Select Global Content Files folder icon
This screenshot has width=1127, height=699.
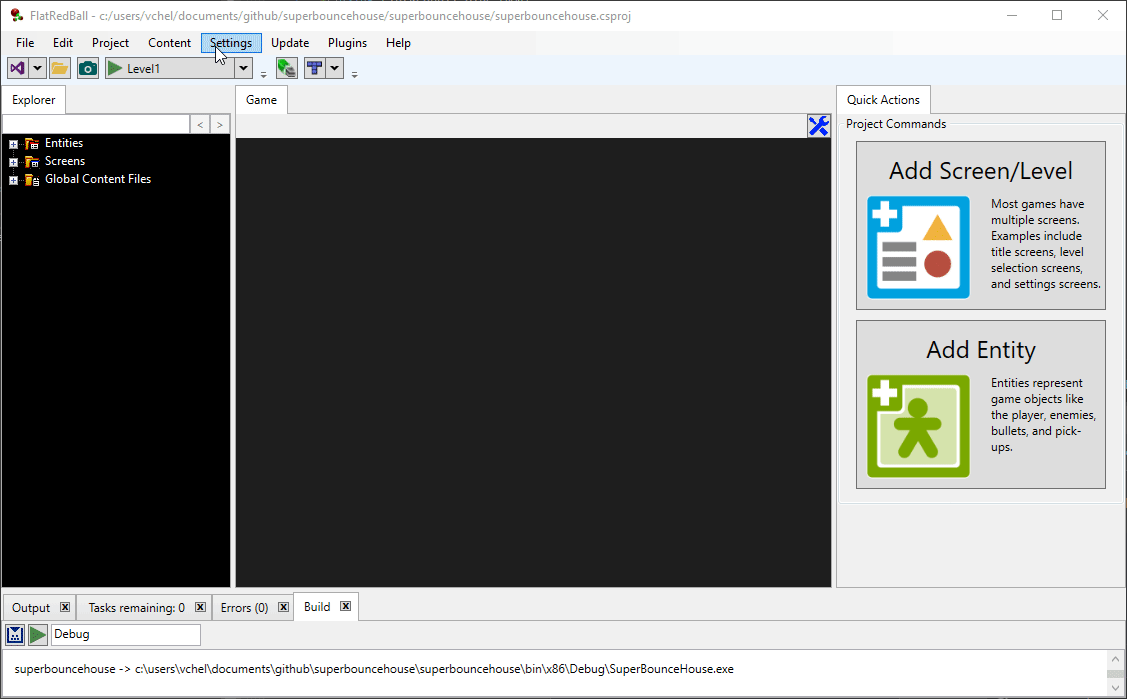pos(32,180)
